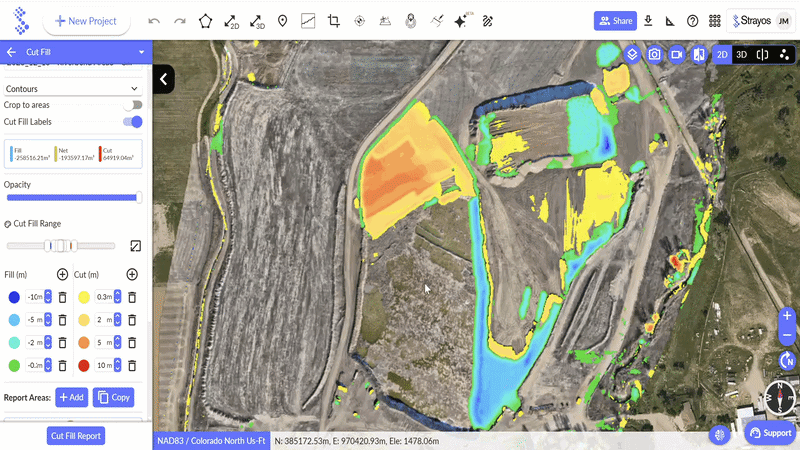800x450 pixels.
Task: Activate the crop tool in toolbar
Action: tap(334, 20)
